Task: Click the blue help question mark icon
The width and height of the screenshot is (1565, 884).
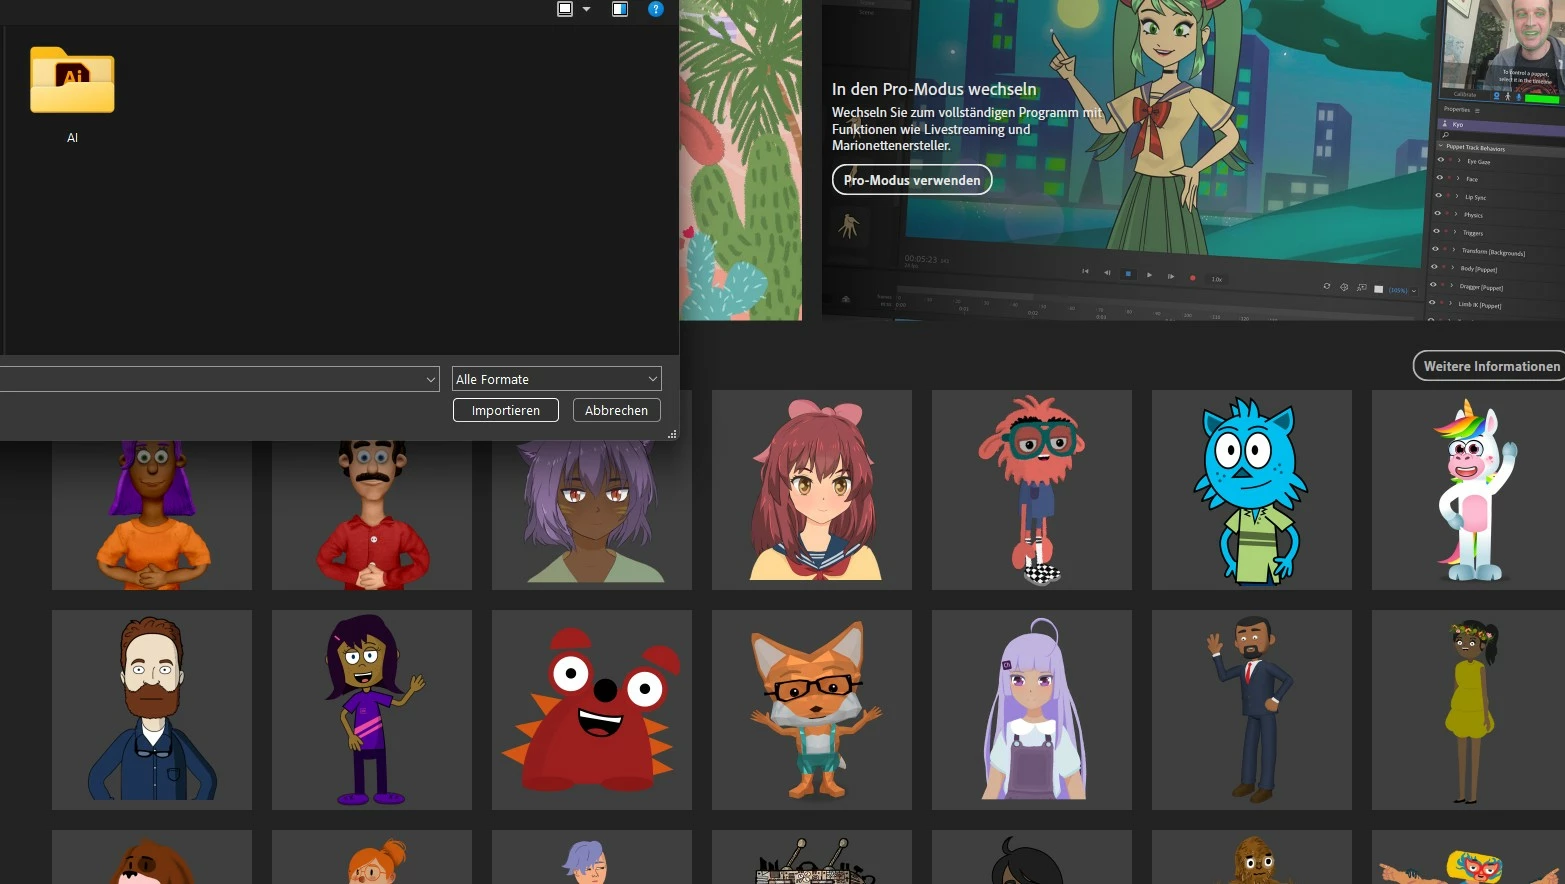Action: click(655, 9)
